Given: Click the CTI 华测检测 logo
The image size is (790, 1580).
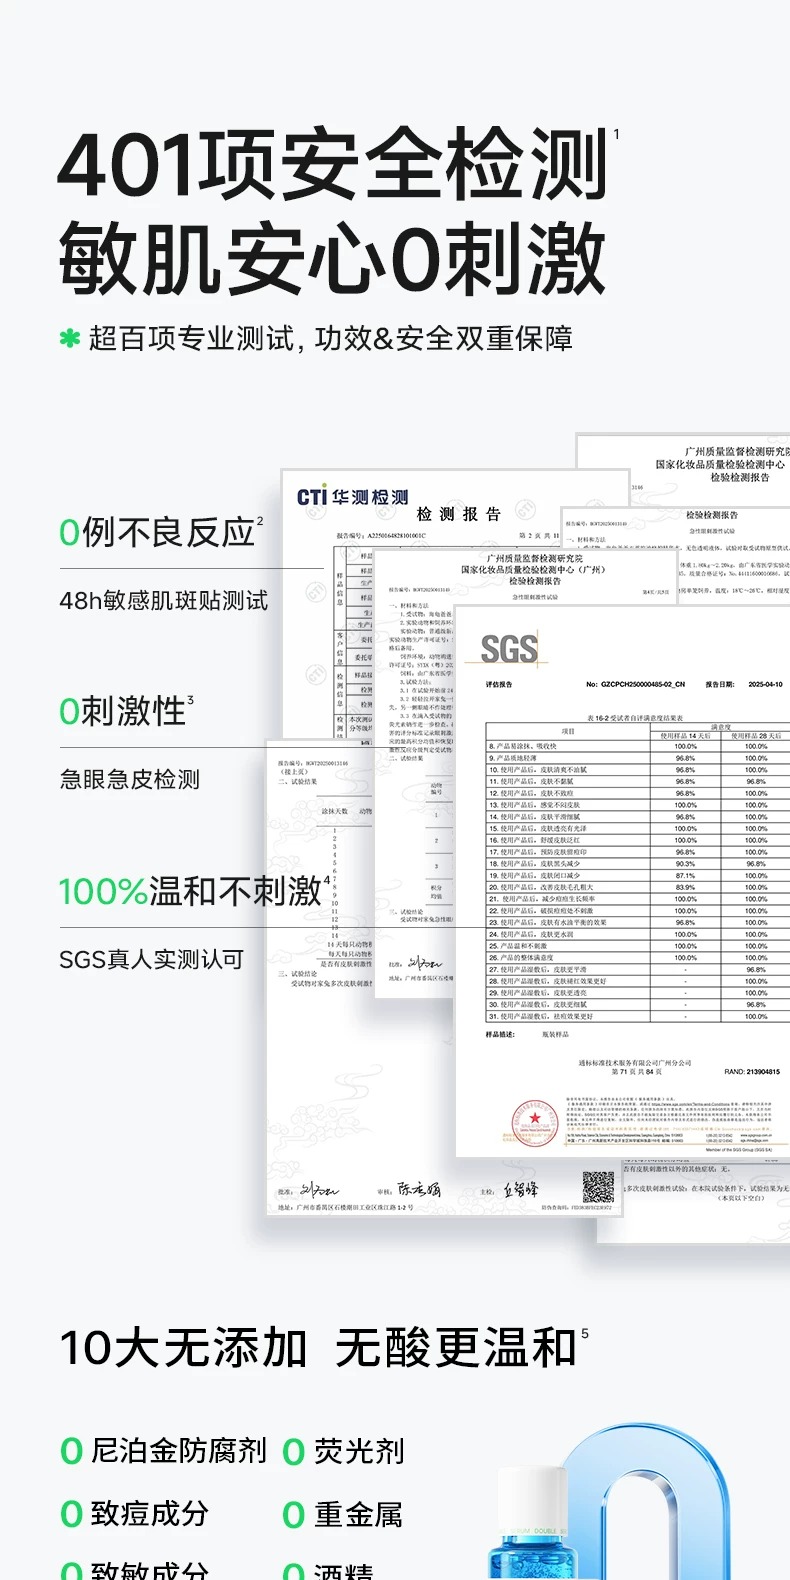Looking at the screenshot, I should [x=352, y=497].
